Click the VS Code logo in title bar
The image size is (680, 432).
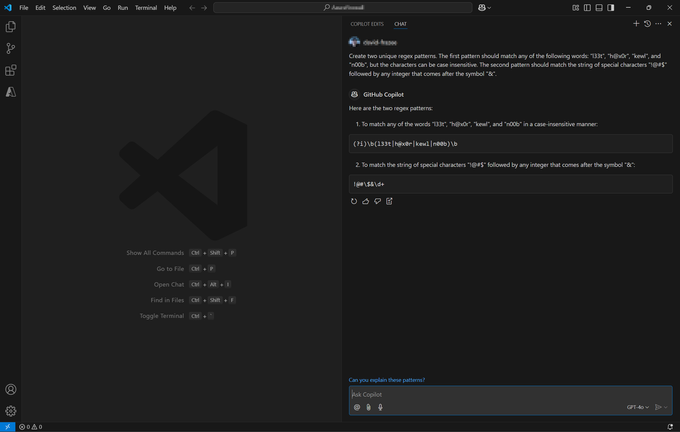point(8,8)
